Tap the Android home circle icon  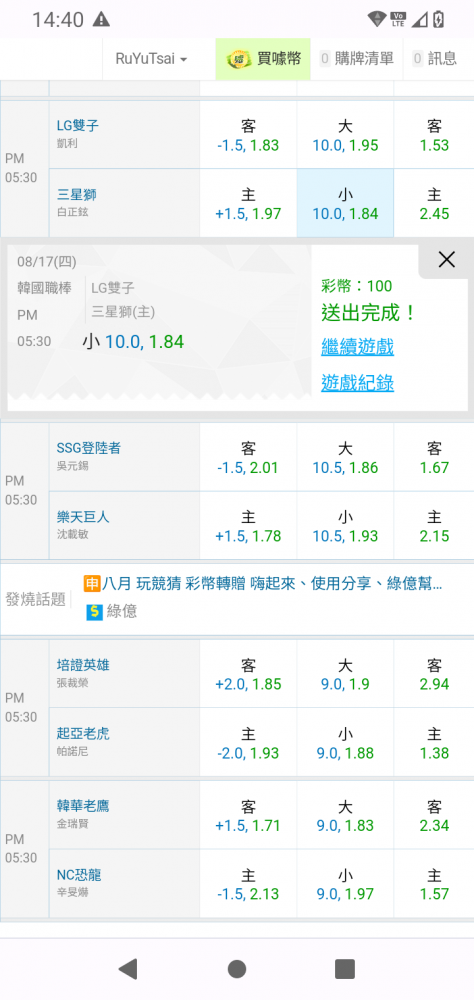tap(237, 969)
